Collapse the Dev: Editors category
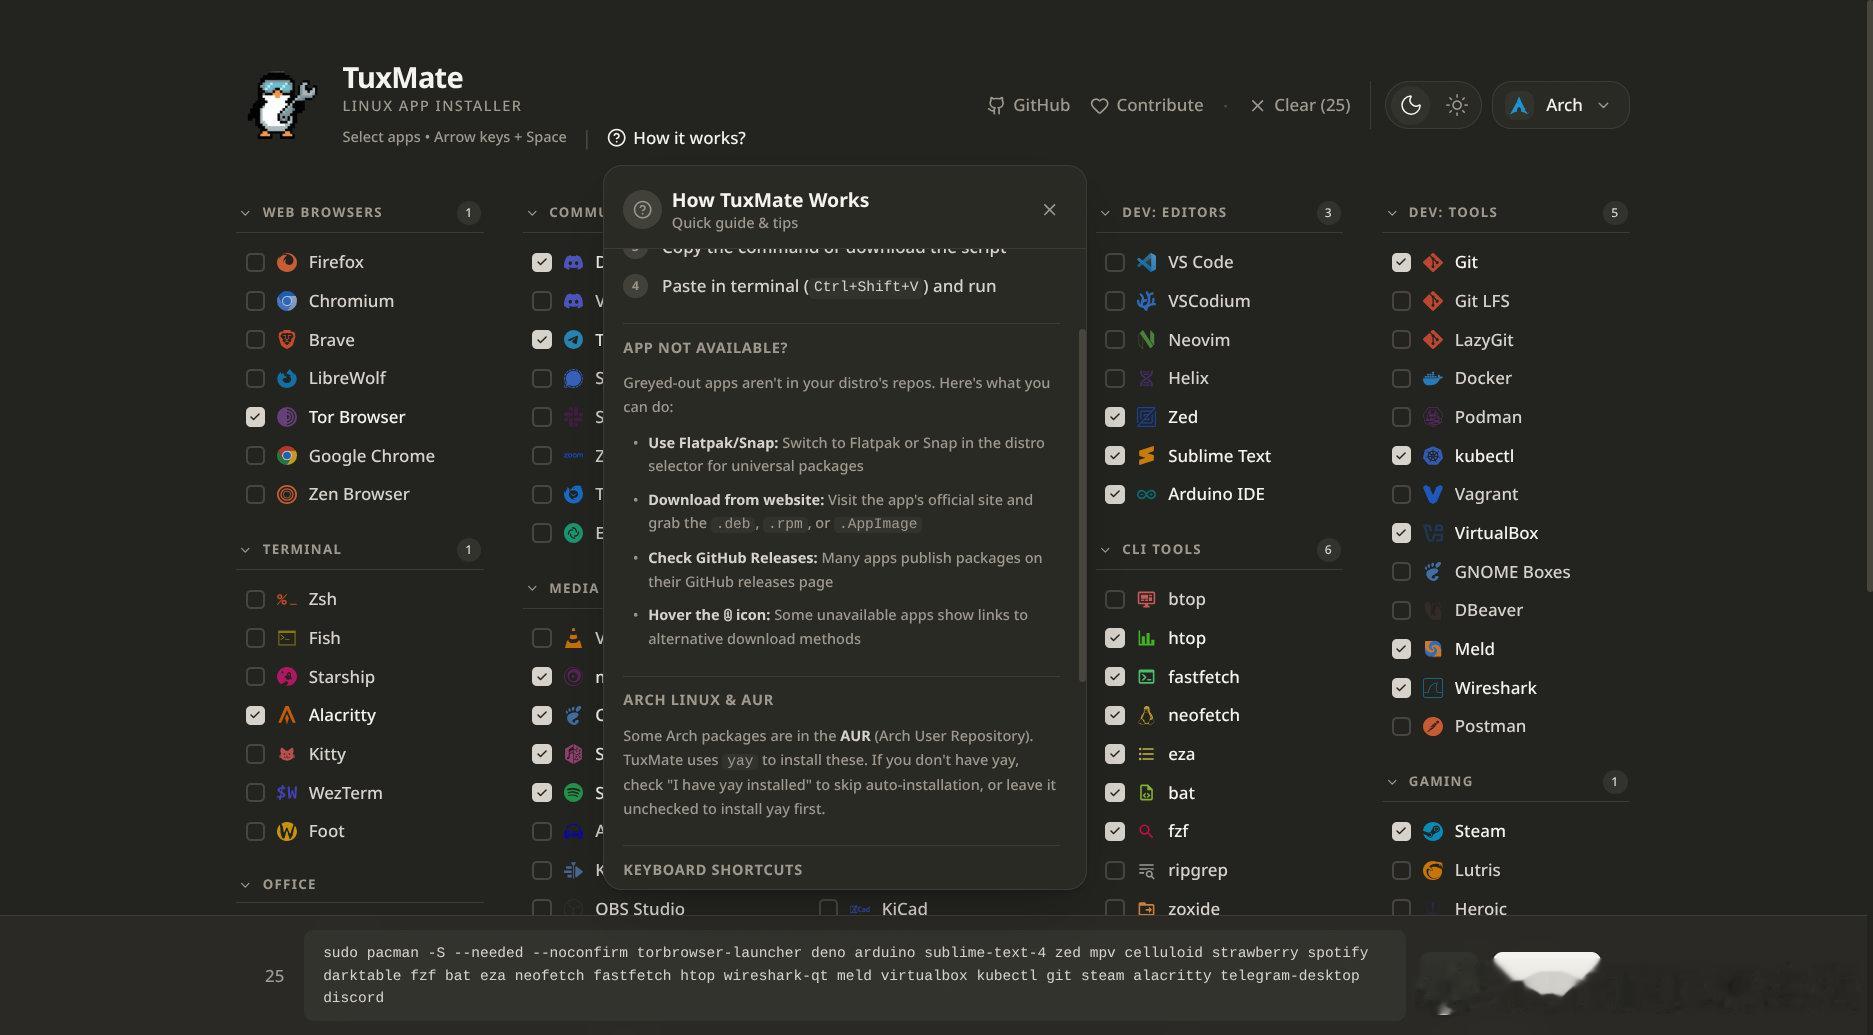Image resolution: width=1873 pixels, height=1035 pixels. [1219, 212]
